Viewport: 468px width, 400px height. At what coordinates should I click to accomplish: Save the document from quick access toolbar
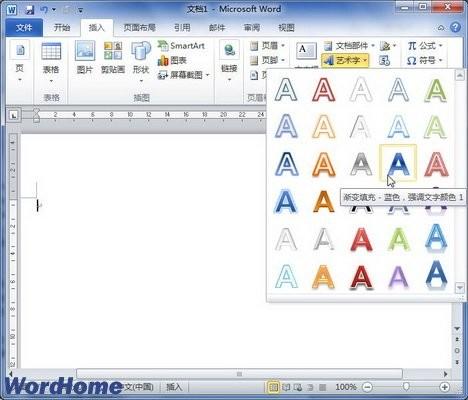click(x=30, y=9)
